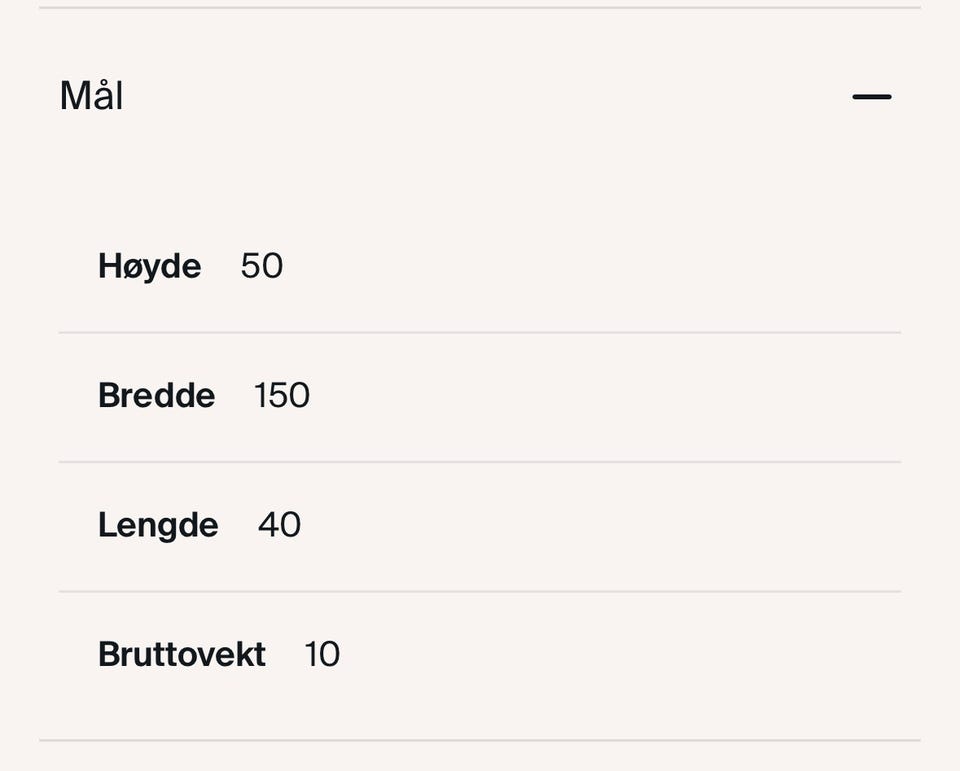Collapse the Mål section with minus icon
Screen dimensions: 960x771
point(871,97)
